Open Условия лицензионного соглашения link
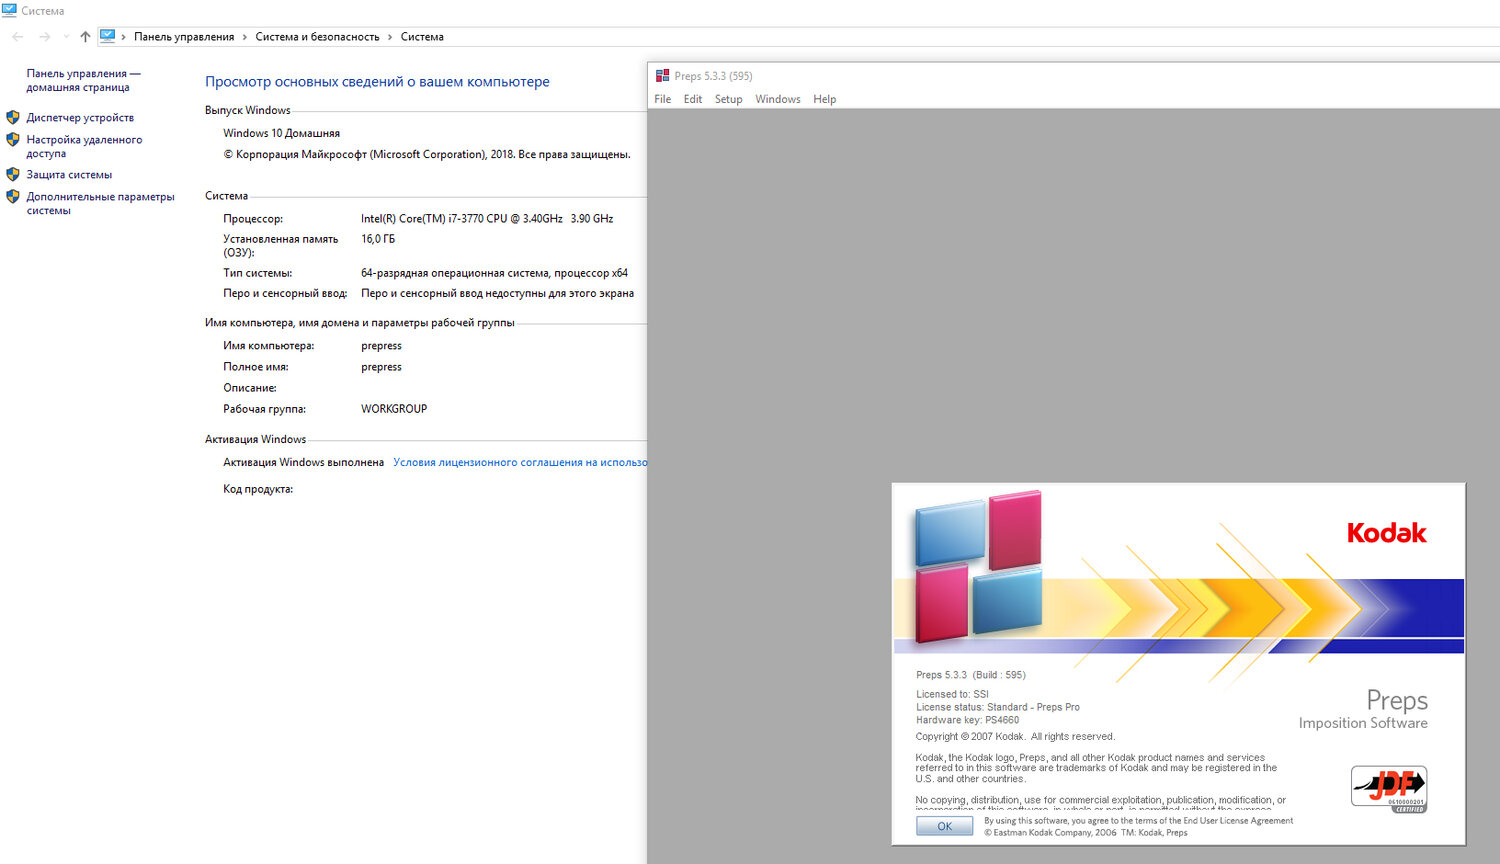The width and height of the screenshot is (1500, 864). (x=520, y=462)
